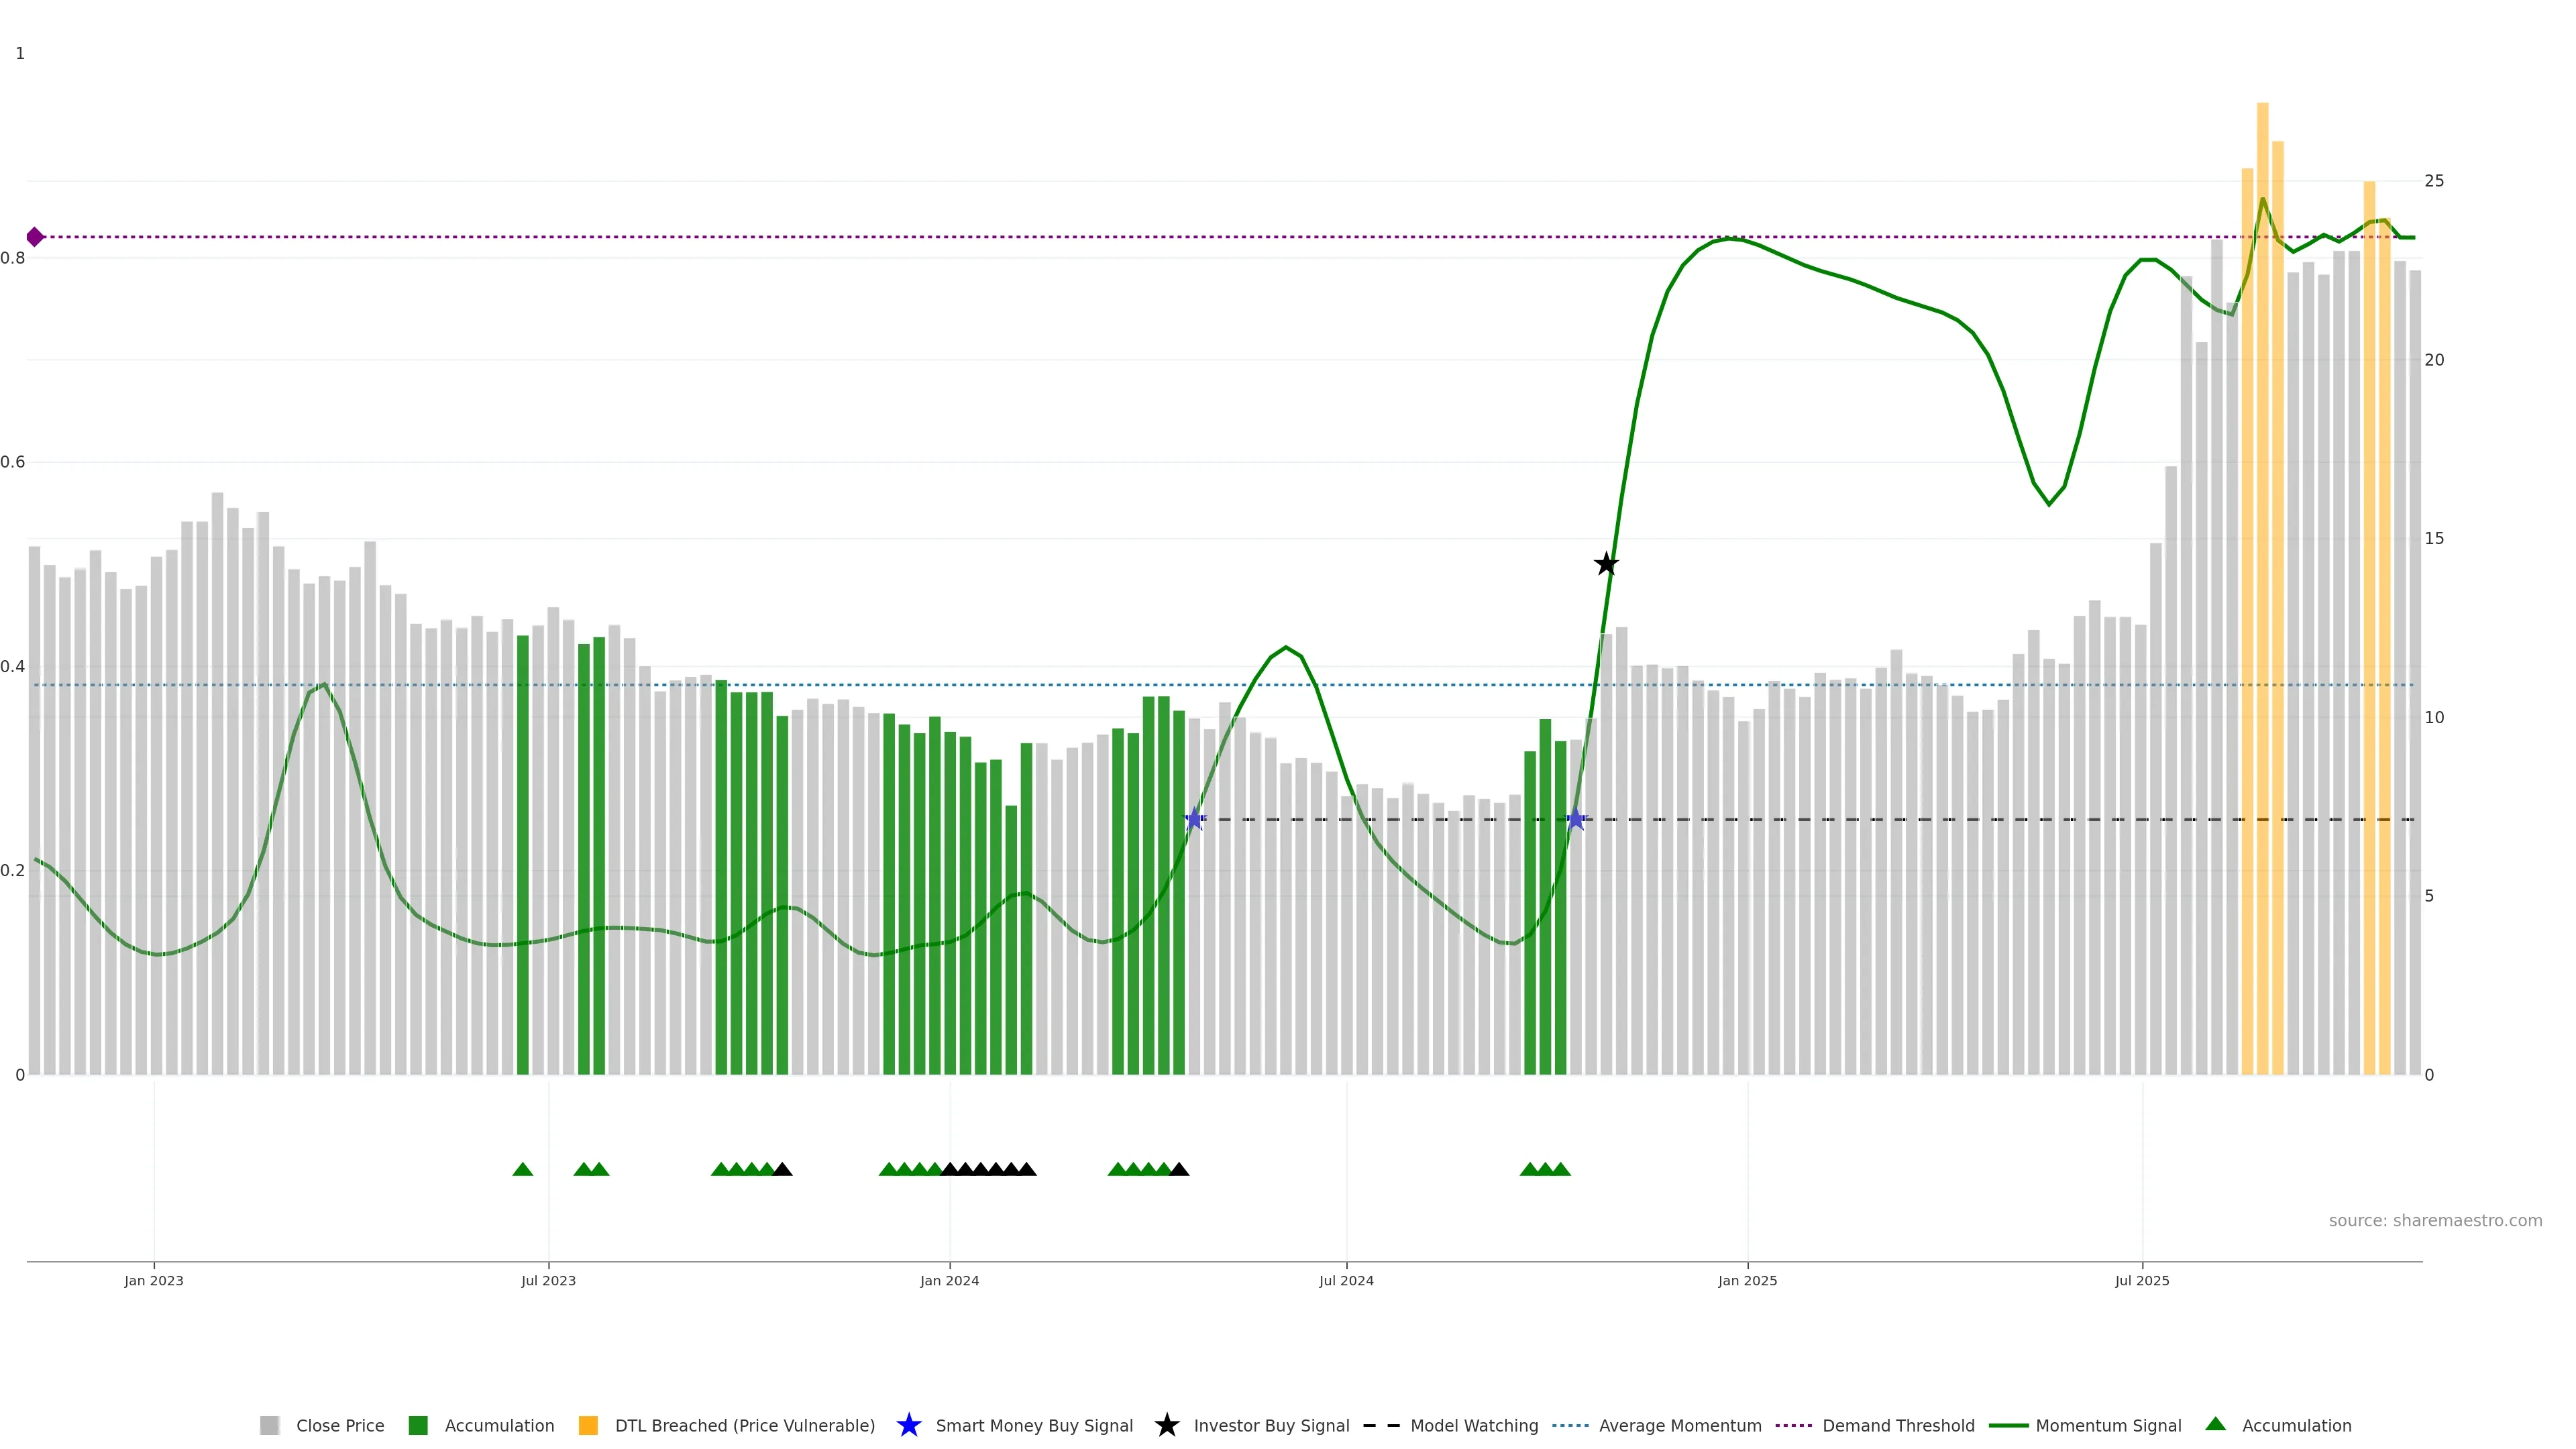2576x1449 pixels.
Task: Click the Jan 2024 axis label
Action: pyautogui.click(x=949, y=1280)
